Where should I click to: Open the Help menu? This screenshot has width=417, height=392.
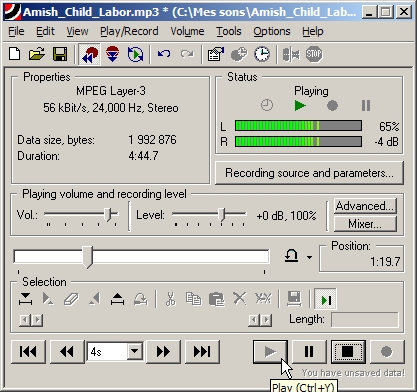coord(313,31)
